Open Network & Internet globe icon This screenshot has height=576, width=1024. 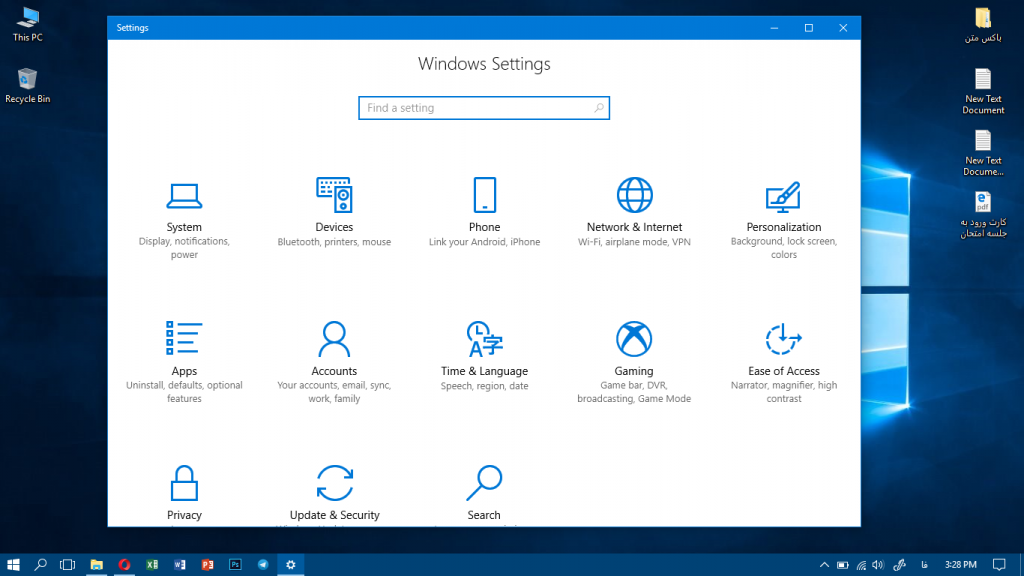coord(634,195)
